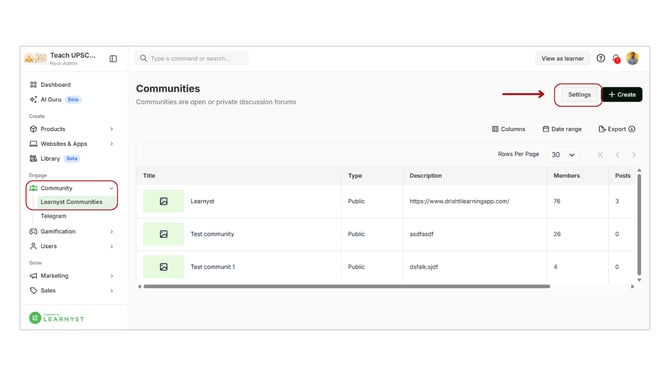Click the horizontal table scrollbar

tap(347, 286)
